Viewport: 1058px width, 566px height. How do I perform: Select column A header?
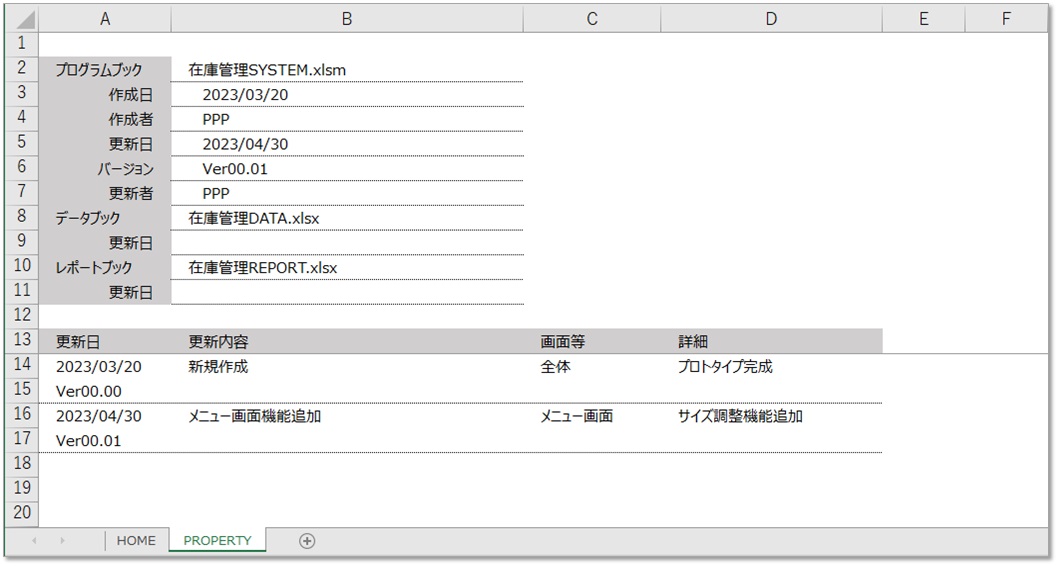105,19
